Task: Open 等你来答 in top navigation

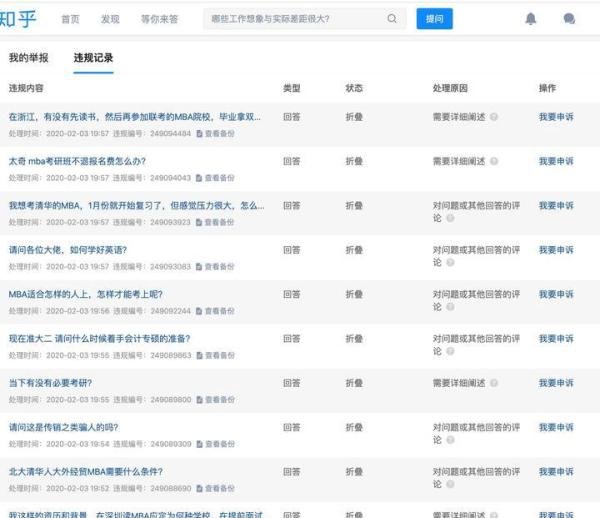Action: 160,19
